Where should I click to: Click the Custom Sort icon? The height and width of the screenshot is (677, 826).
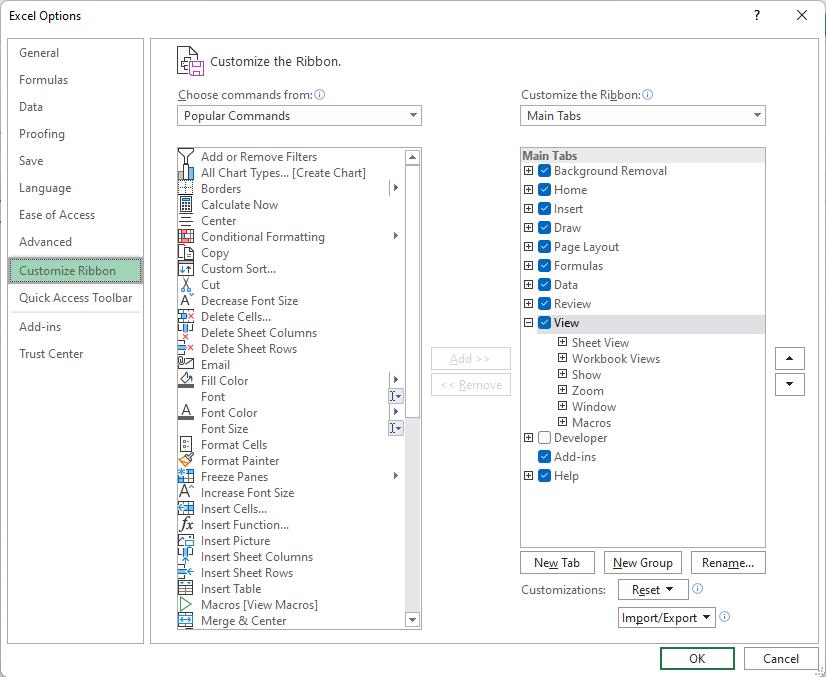point(185,269)
